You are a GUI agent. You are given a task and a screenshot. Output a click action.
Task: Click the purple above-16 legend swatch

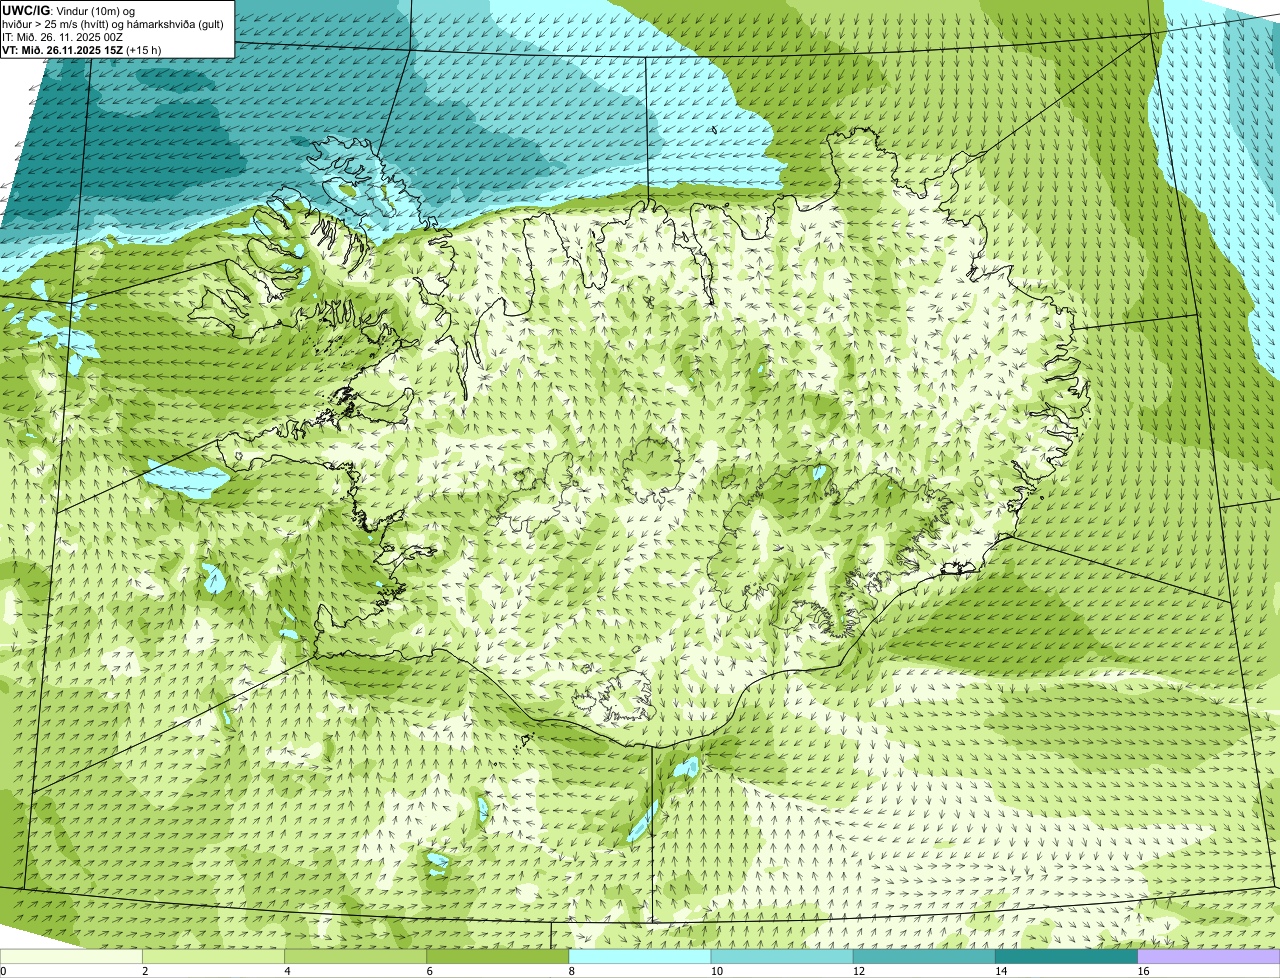pyautogui.click(x=1208, y=956)
